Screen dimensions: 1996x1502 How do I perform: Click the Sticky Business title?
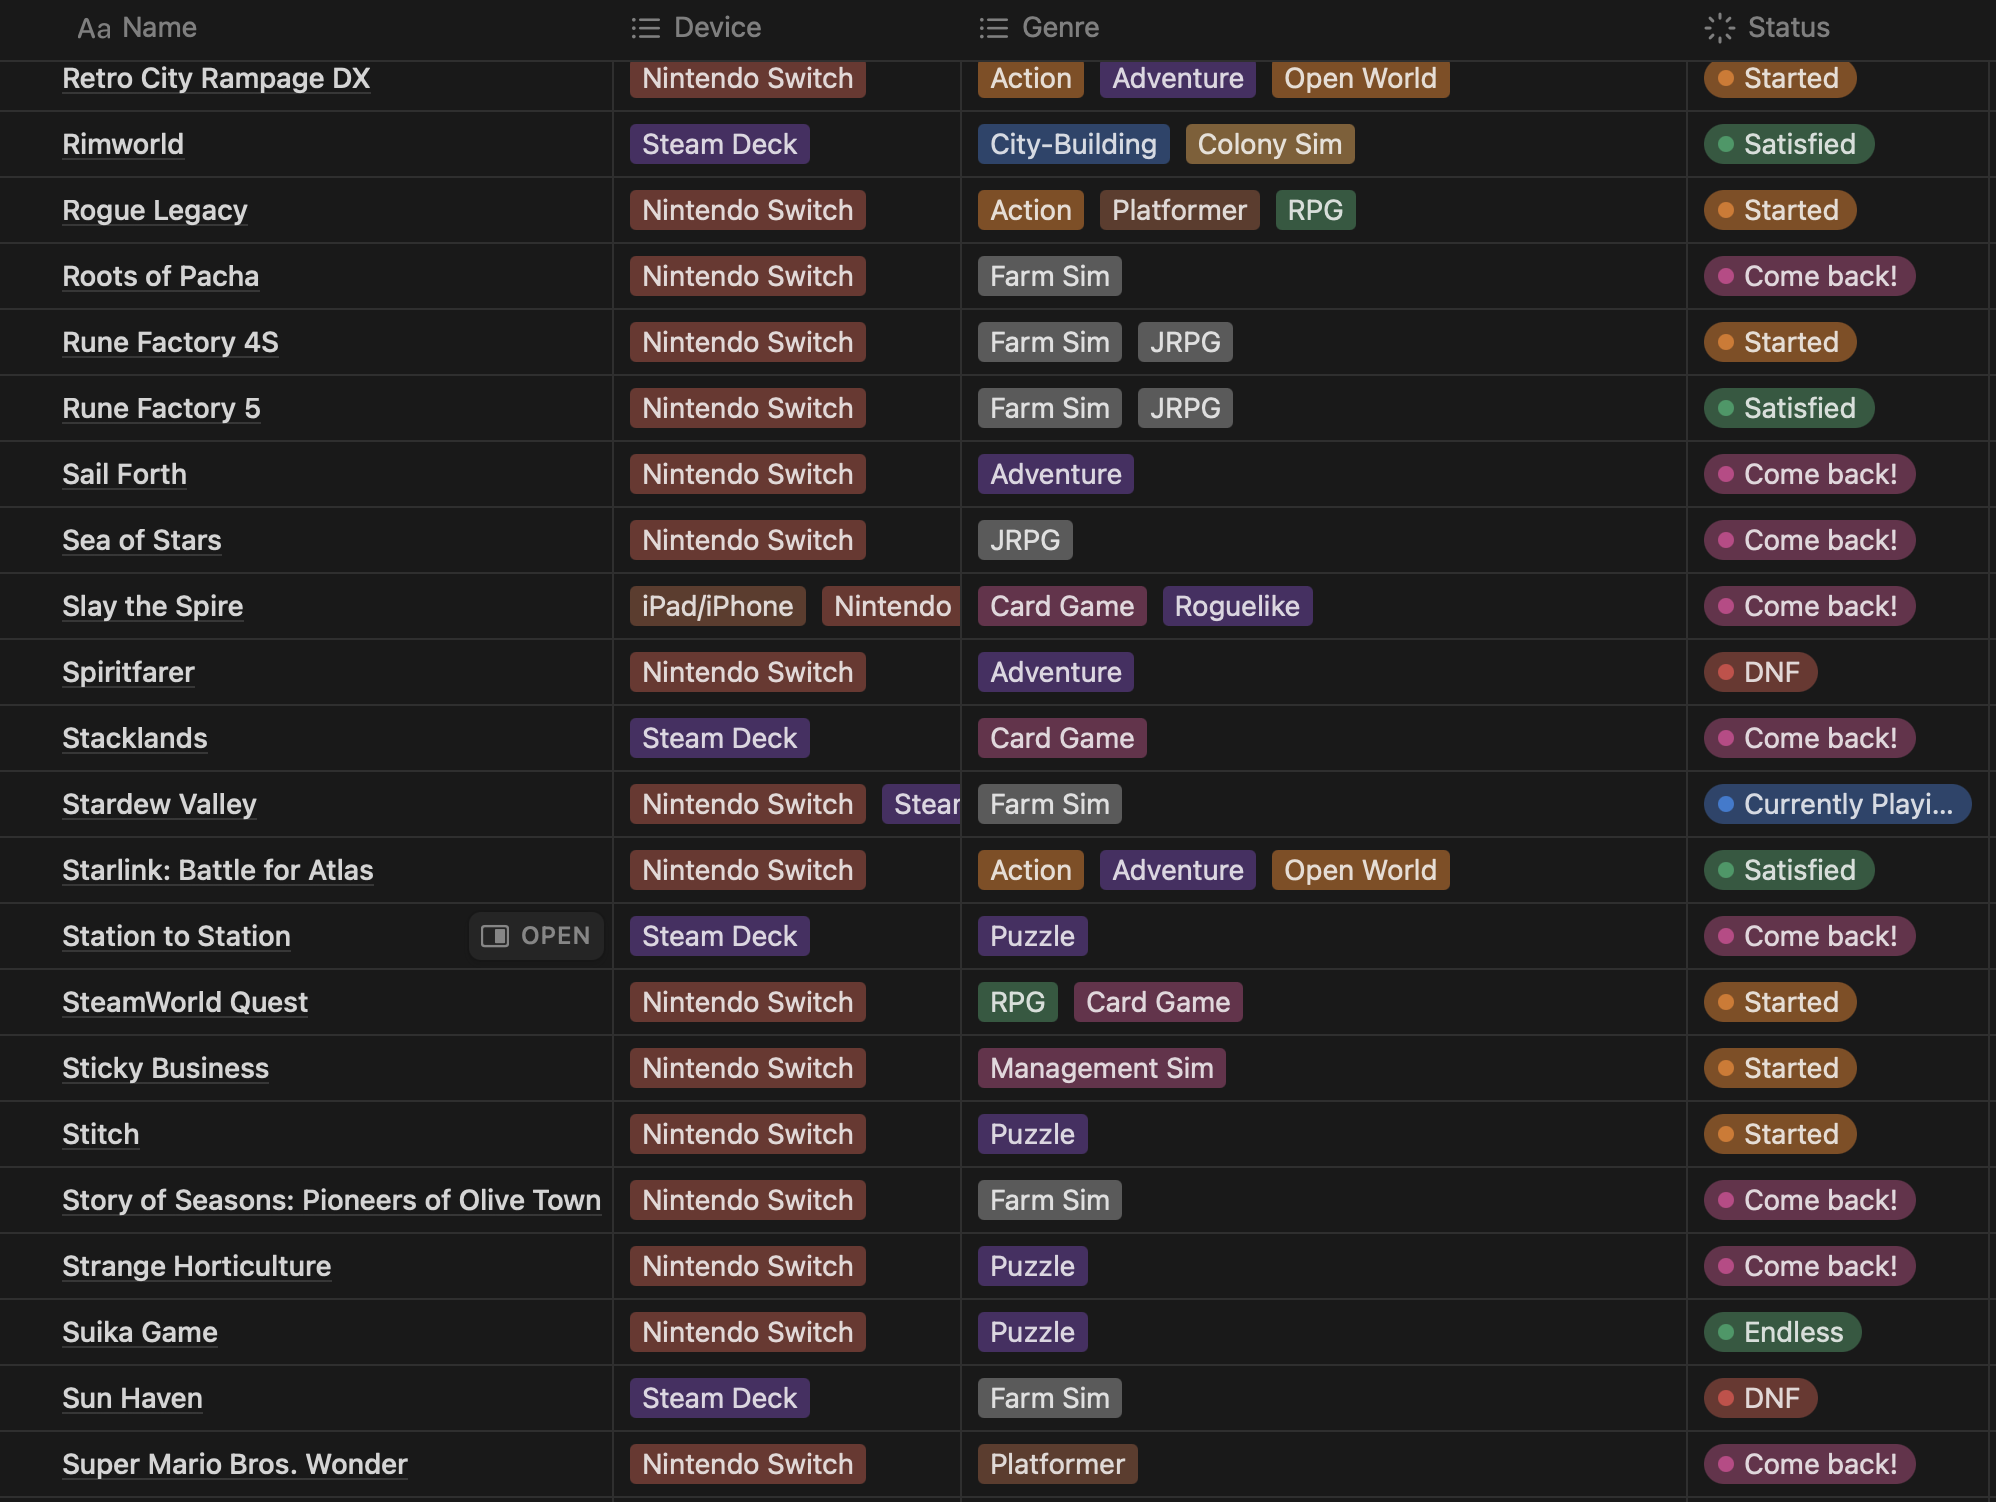tap(165, 1068)
